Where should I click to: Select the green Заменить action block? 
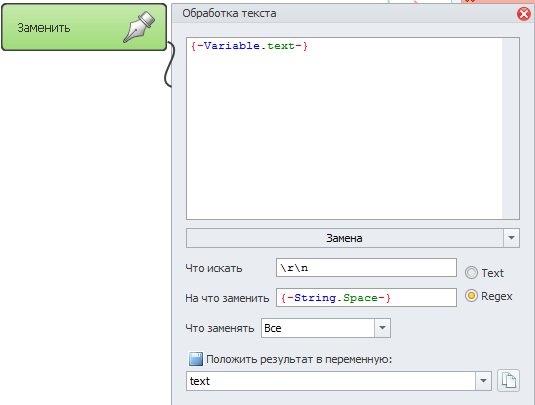pos(84,27)
